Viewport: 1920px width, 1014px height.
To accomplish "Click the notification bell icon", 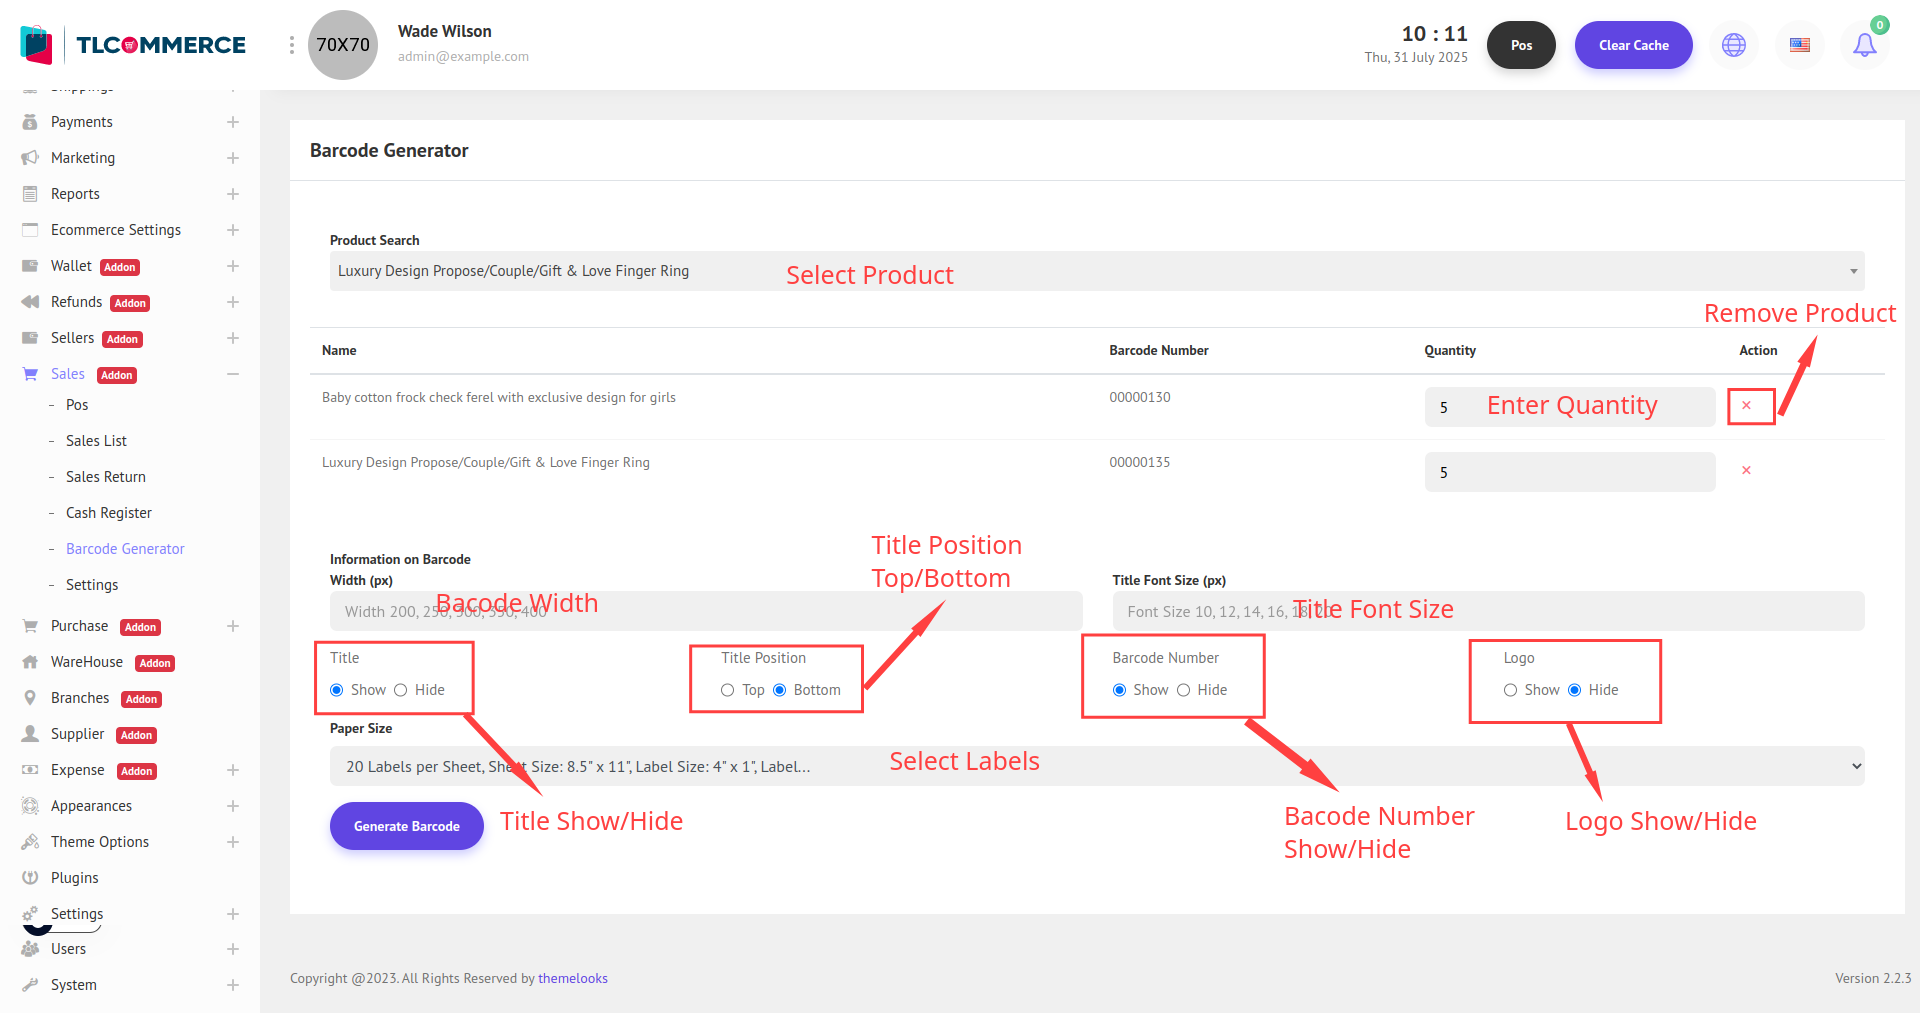I will click(1864, 45).
